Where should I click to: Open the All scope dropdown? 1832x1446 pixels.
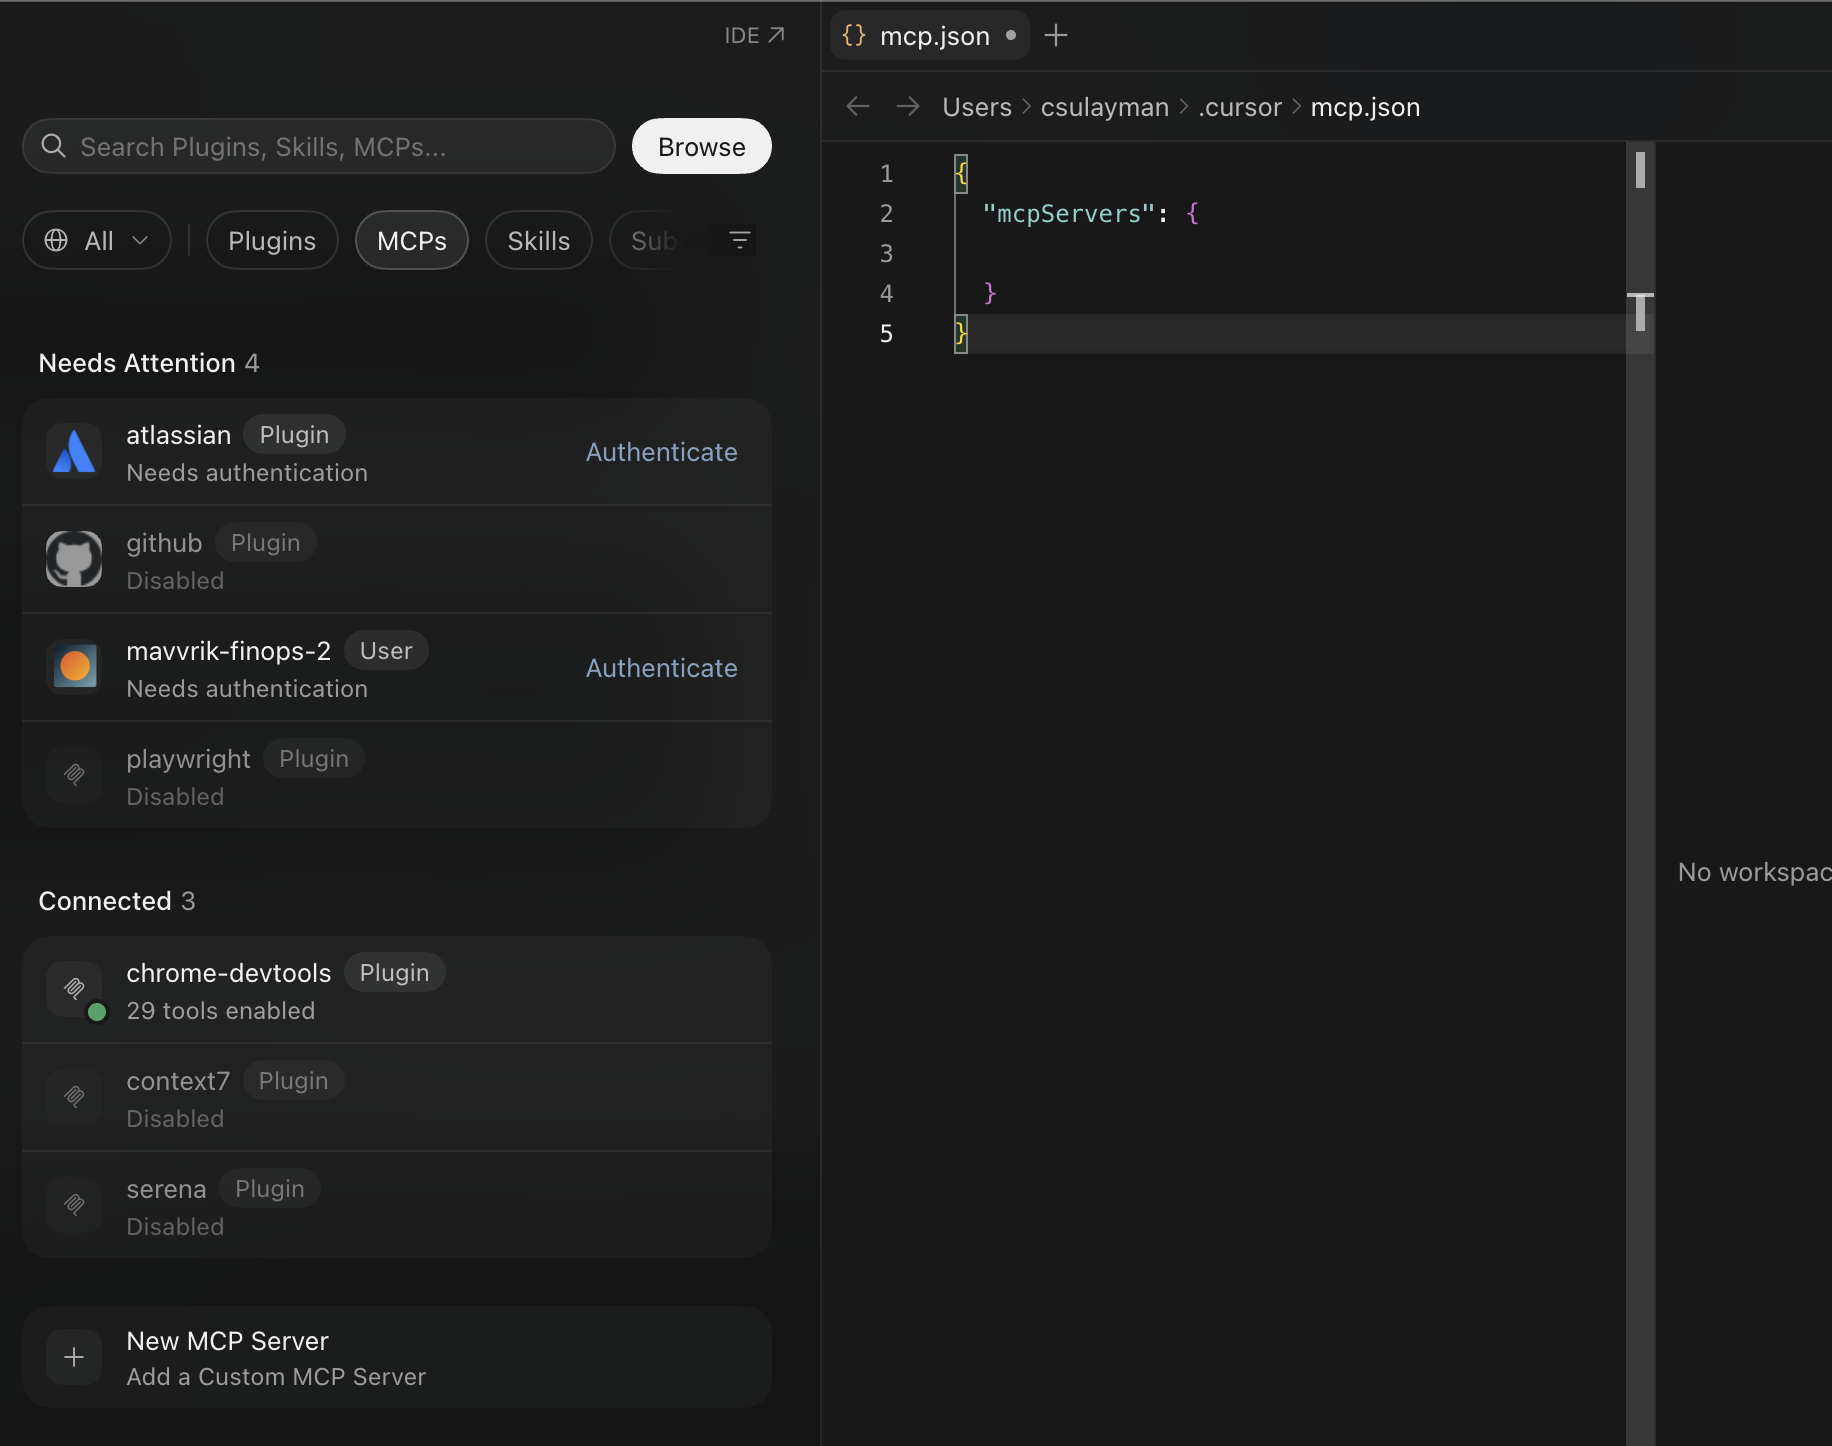point(97,240)
